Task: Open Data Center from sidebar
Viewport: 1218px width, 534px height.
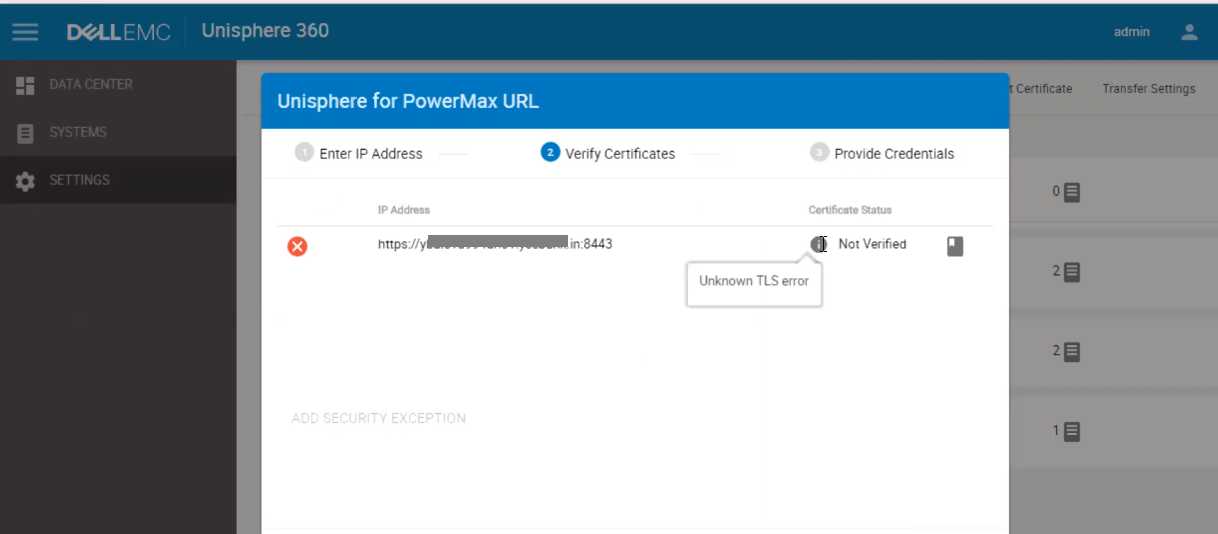Action: [118, 85]
